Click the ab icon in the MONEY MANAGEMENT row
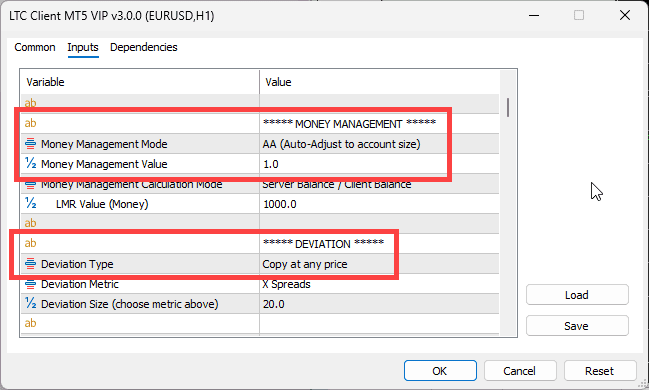 tap(30, 123)
